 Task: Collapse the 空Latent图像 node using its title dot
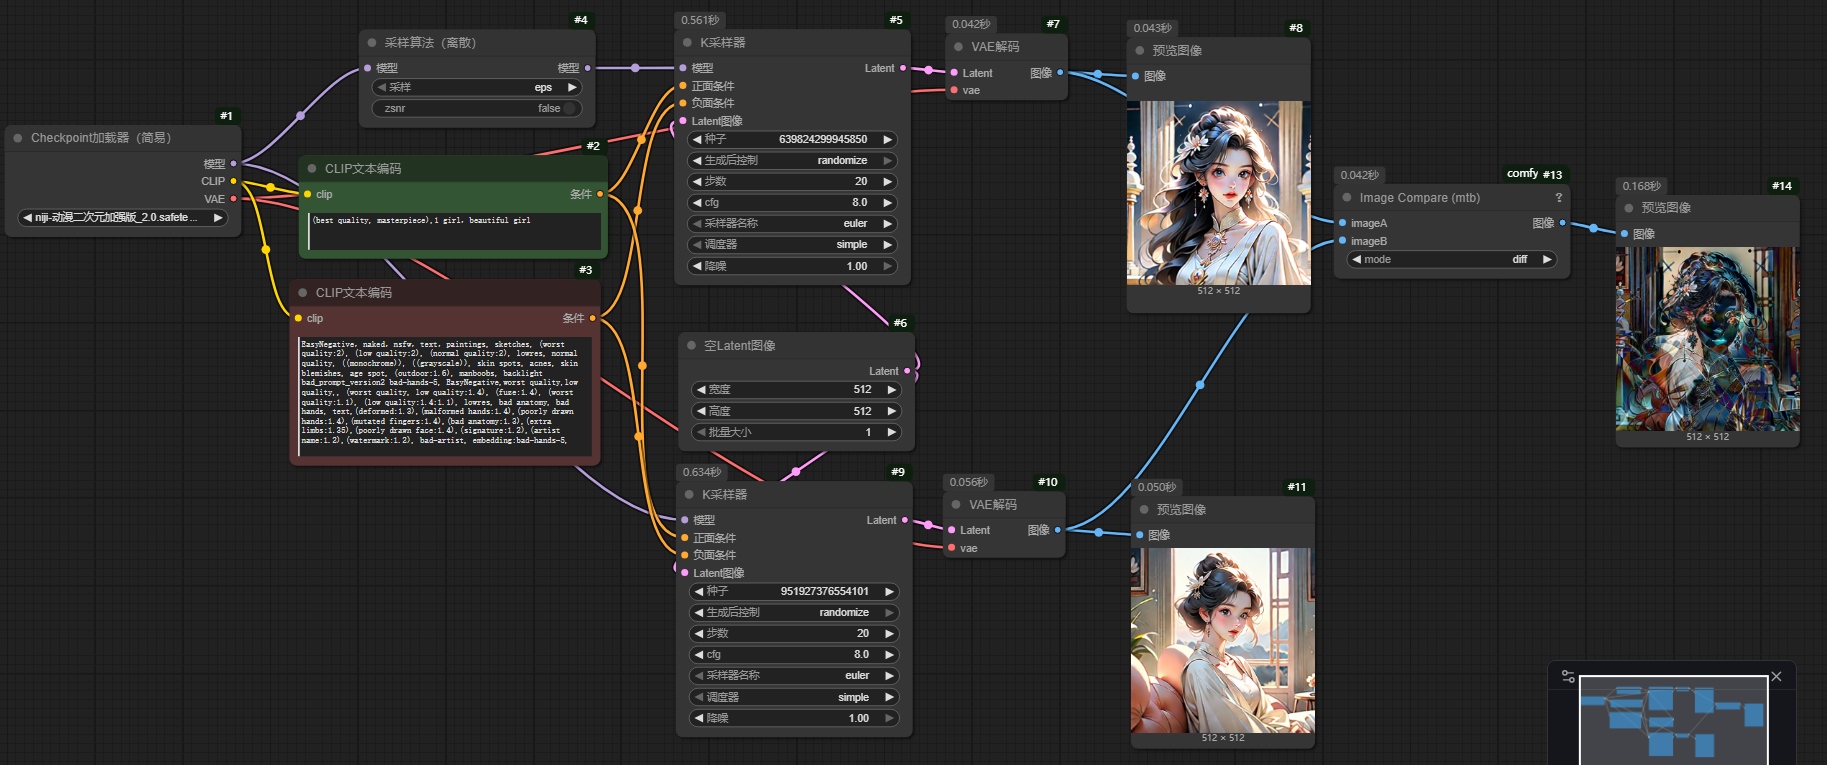[x=691, y=346]
